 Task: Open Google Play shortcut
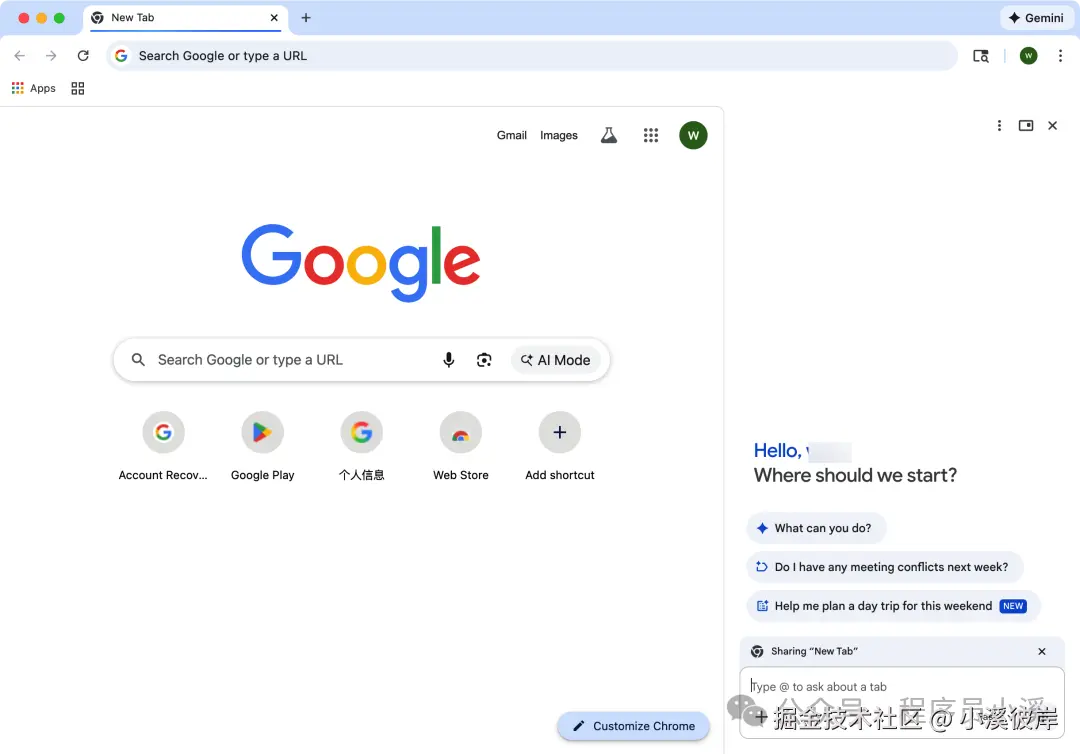pos(262,446)
